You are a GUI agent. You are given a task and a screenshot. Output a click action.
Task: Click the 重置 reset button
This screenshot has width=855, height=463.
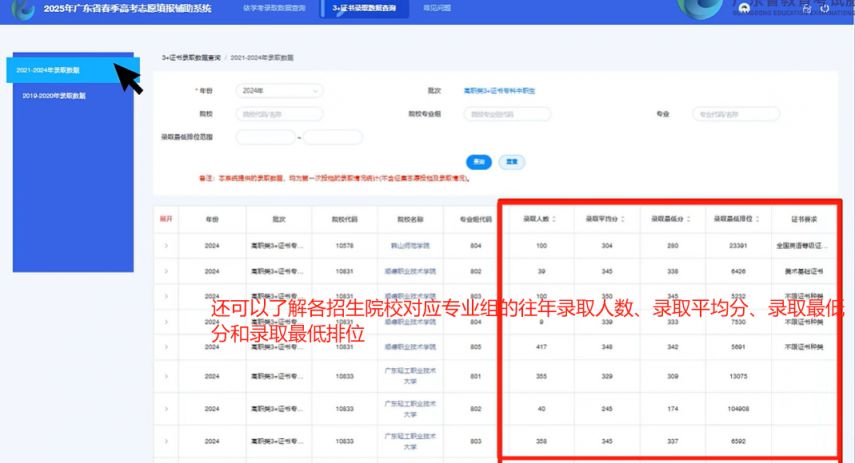point(511,162)
